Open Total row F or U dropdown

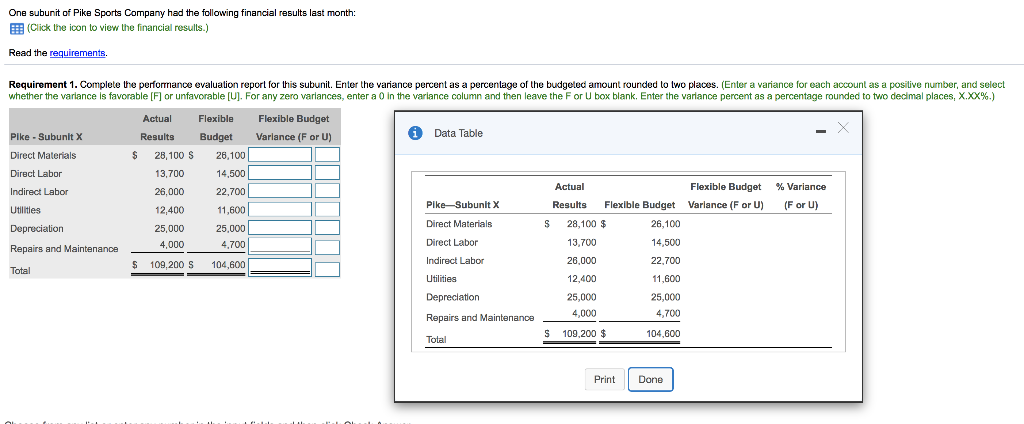(327, 268)
